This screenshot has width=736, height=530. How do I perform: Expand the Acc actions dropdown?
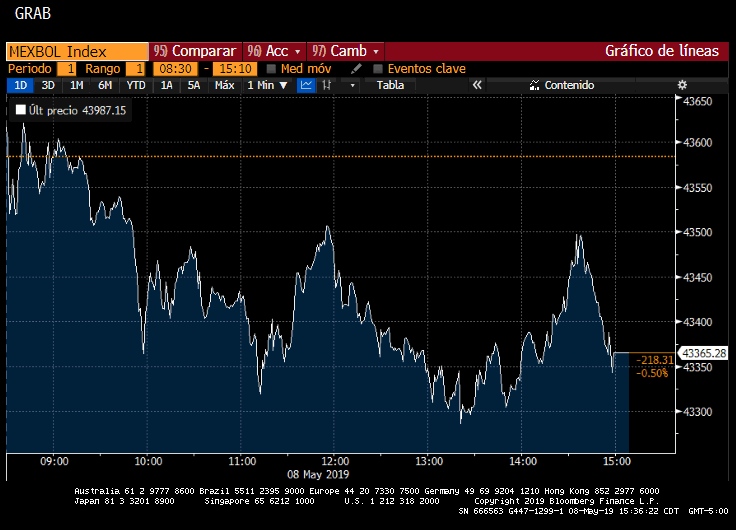pyautogui.click(x=273, y=51)
